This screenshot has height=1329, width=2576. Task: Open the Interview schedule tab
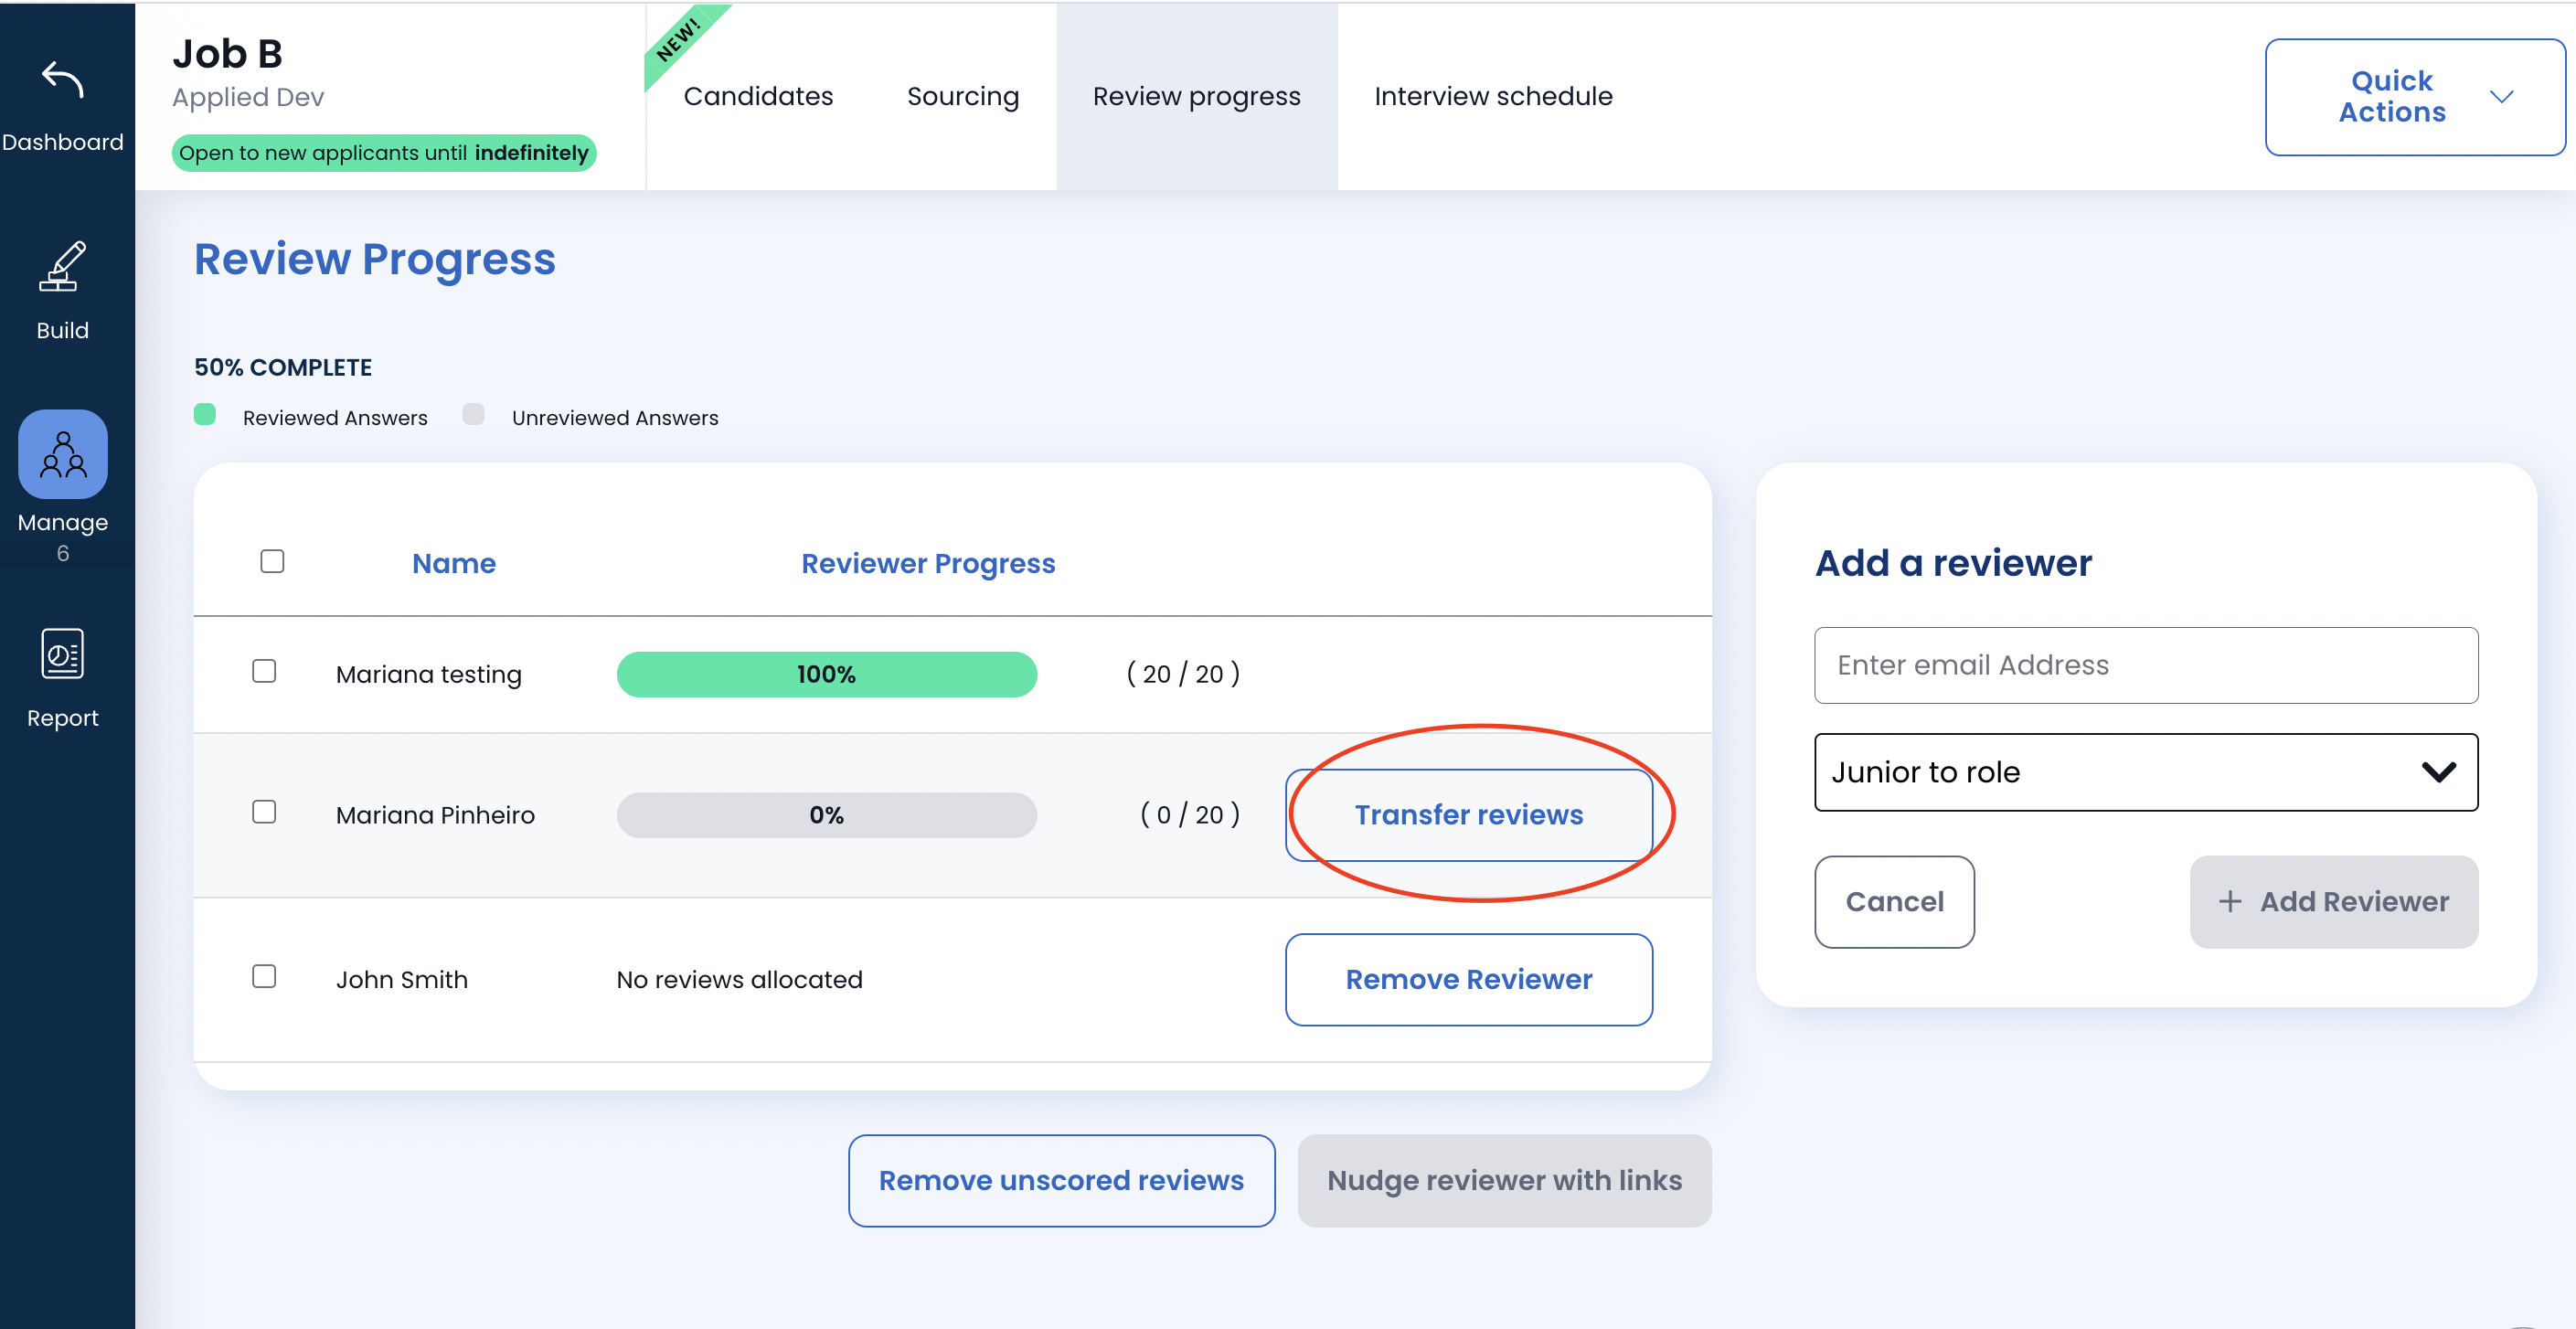point(1492,96)
